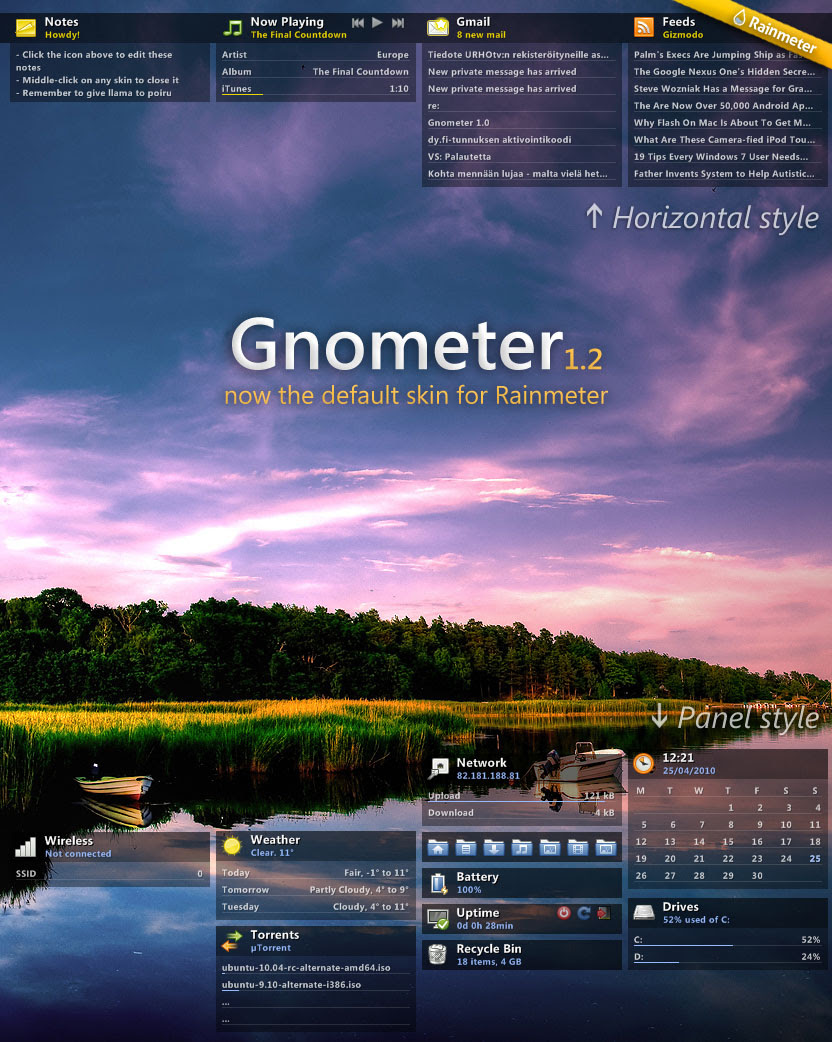
Task: Open 'Kohta mennään lujaa' email
Action: coord(519,173)
